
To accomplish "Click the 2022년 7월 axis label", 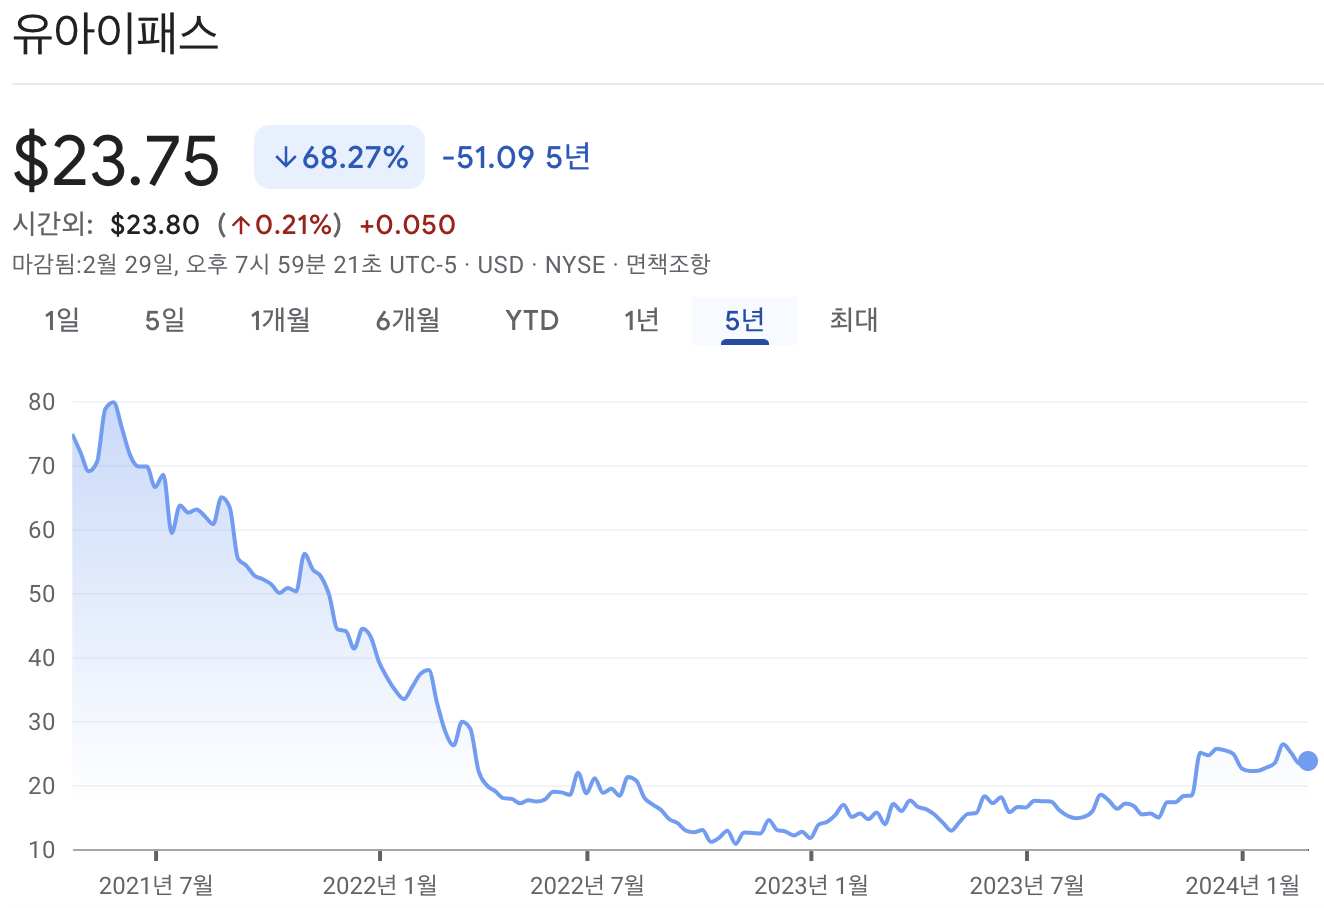I will [x=588, y=884].
